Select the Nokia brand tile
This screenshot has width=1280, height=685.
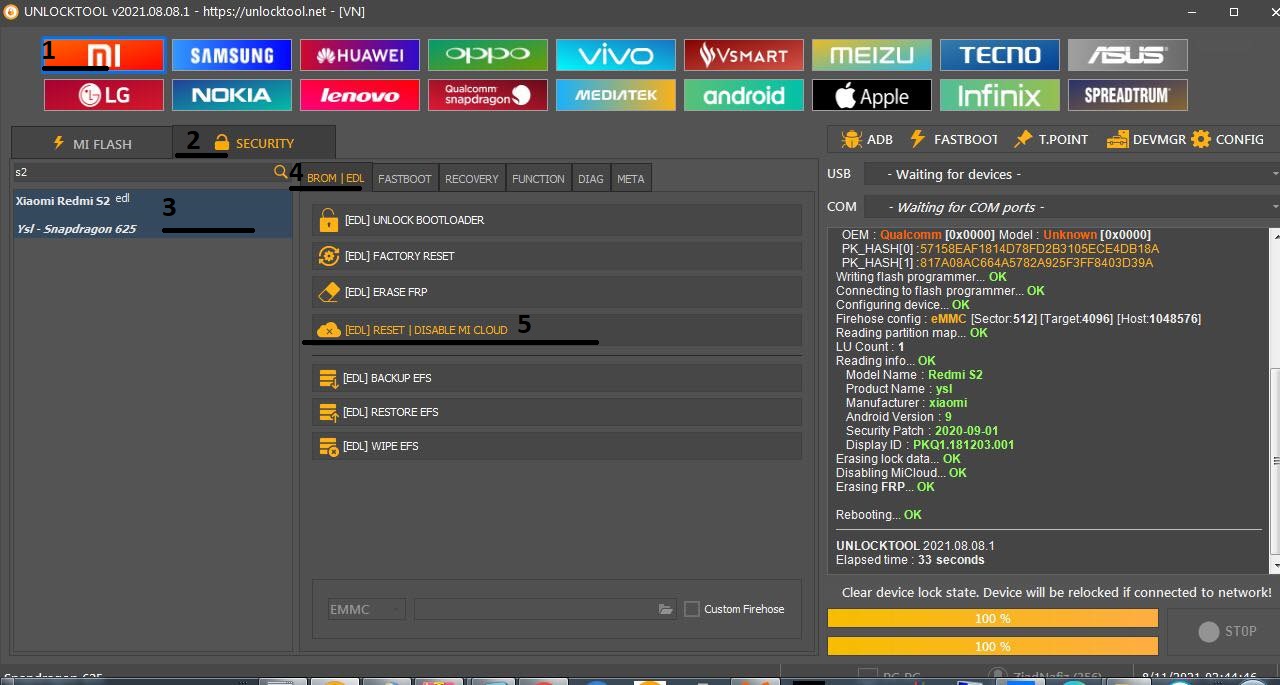click(x=232, y=95)
